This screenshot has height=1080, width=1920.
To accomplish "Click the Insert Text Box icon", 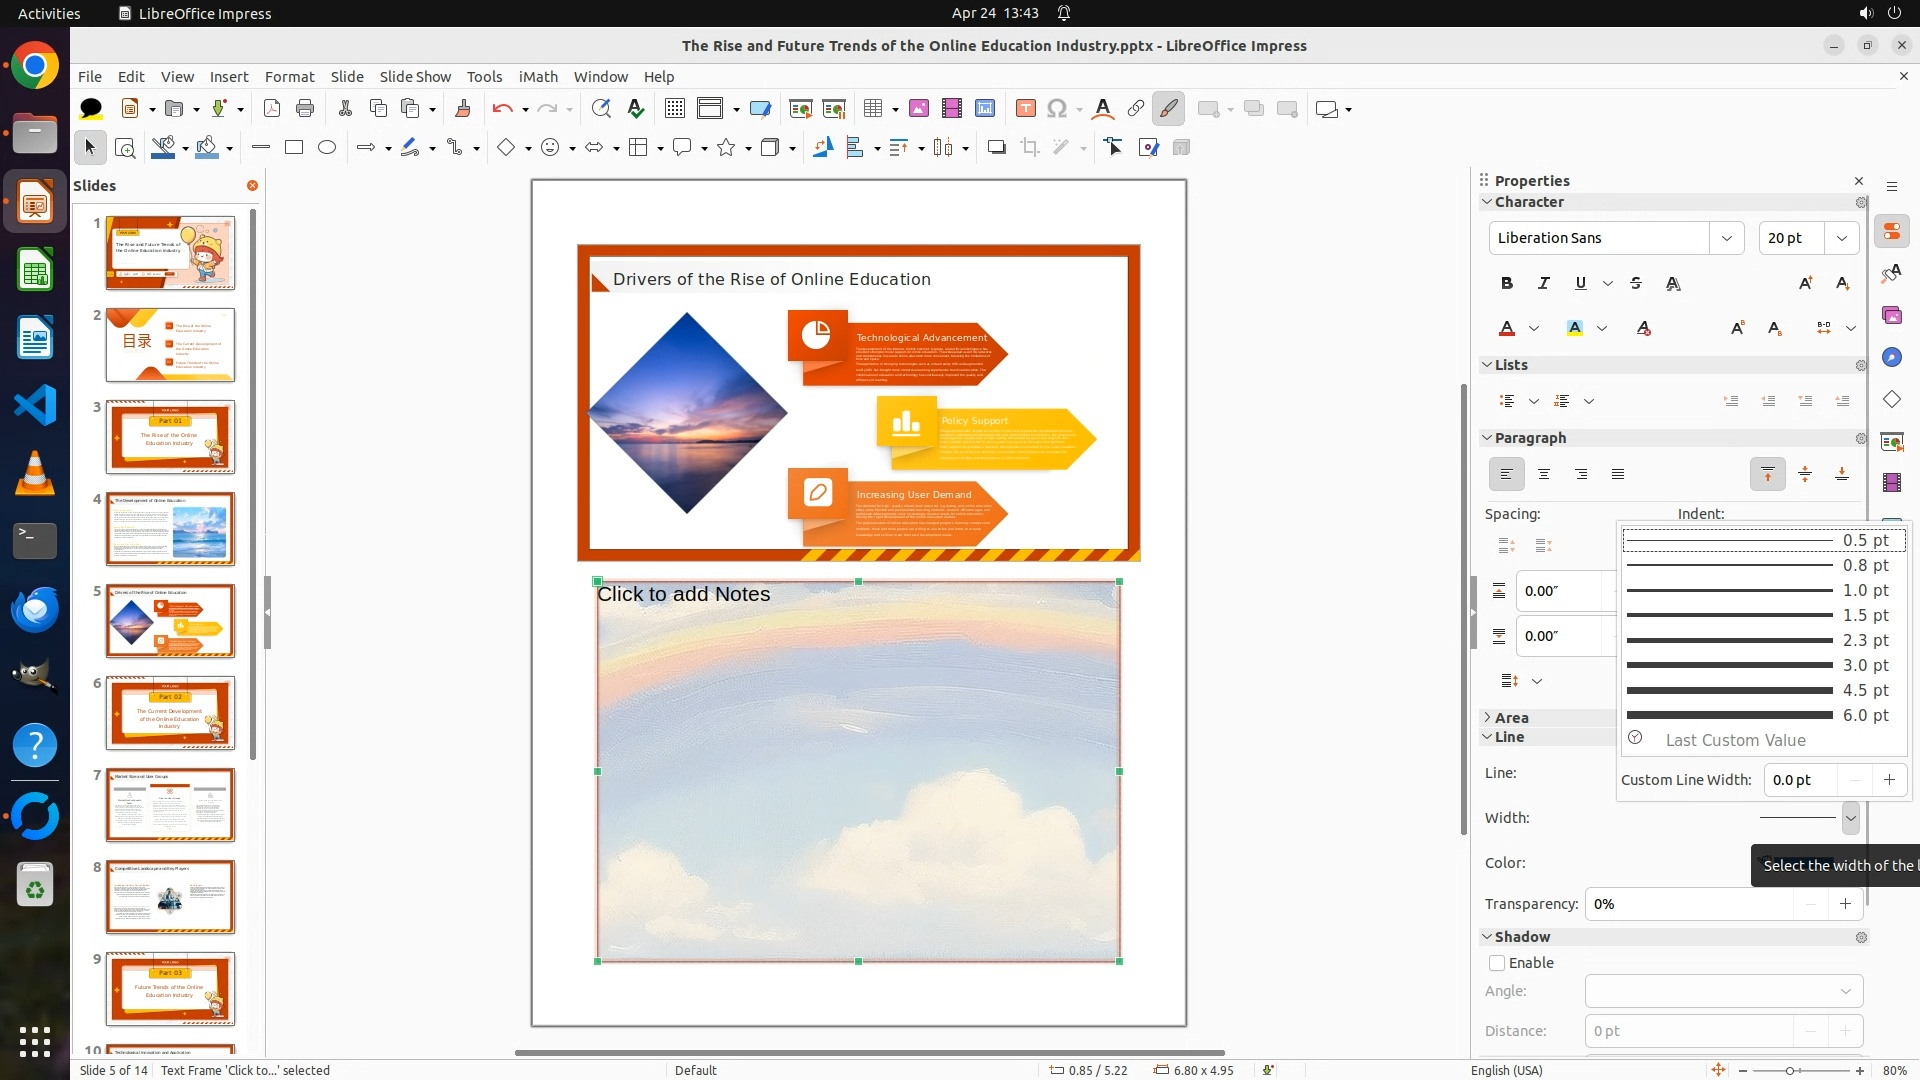I will (1025, 109).
